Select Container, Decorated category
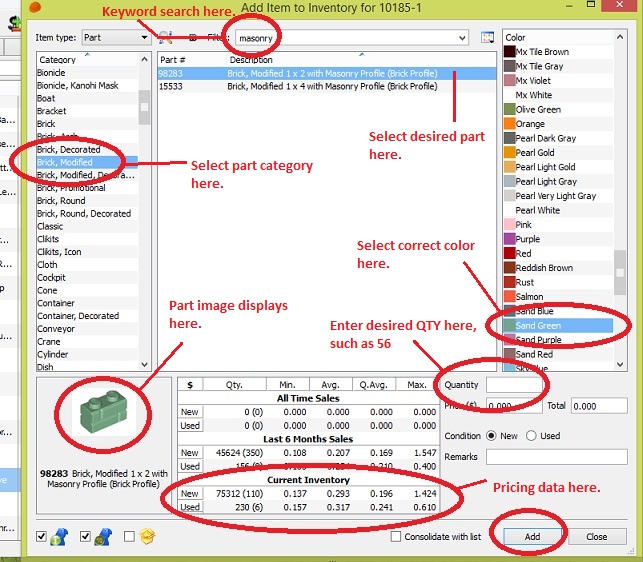 (87, 316)
